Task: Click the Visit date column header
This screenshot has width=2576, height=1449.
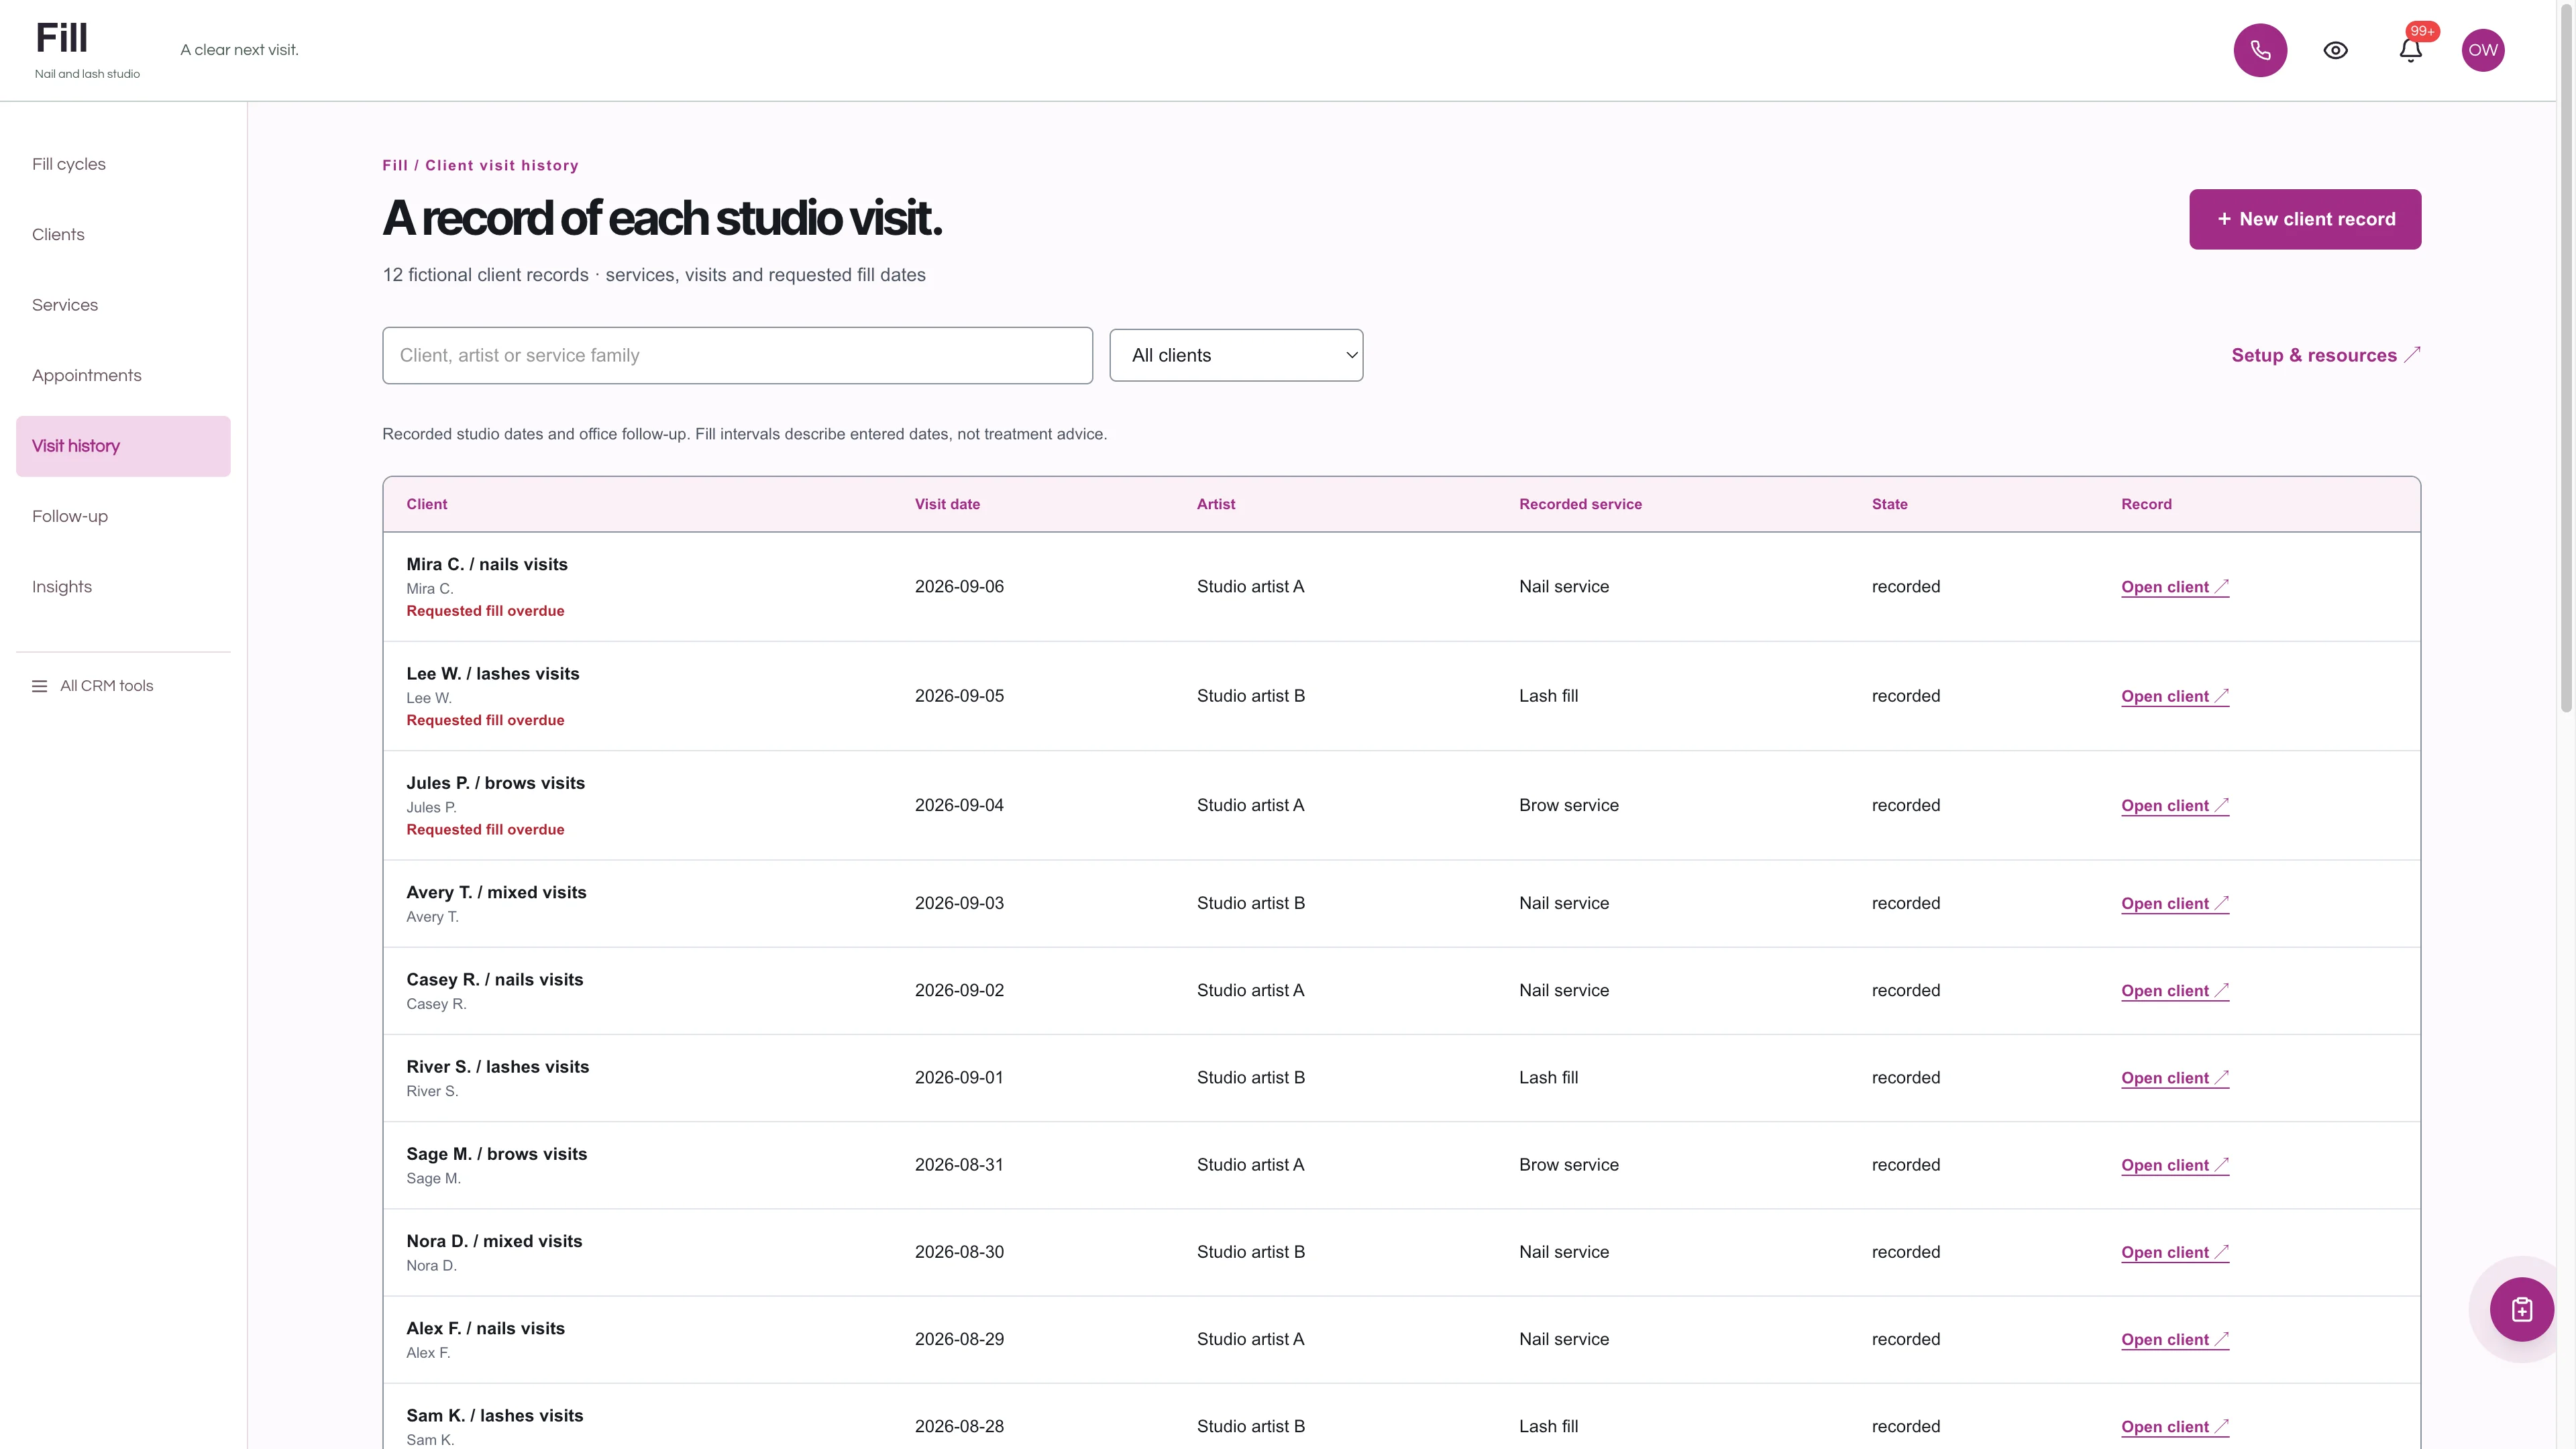Action: [947, 504]
